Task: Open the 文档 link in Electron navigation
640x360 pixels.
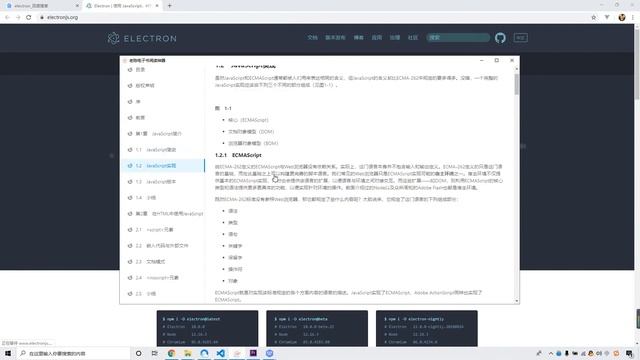Action: pyautogui.click(x=313, y=38)
